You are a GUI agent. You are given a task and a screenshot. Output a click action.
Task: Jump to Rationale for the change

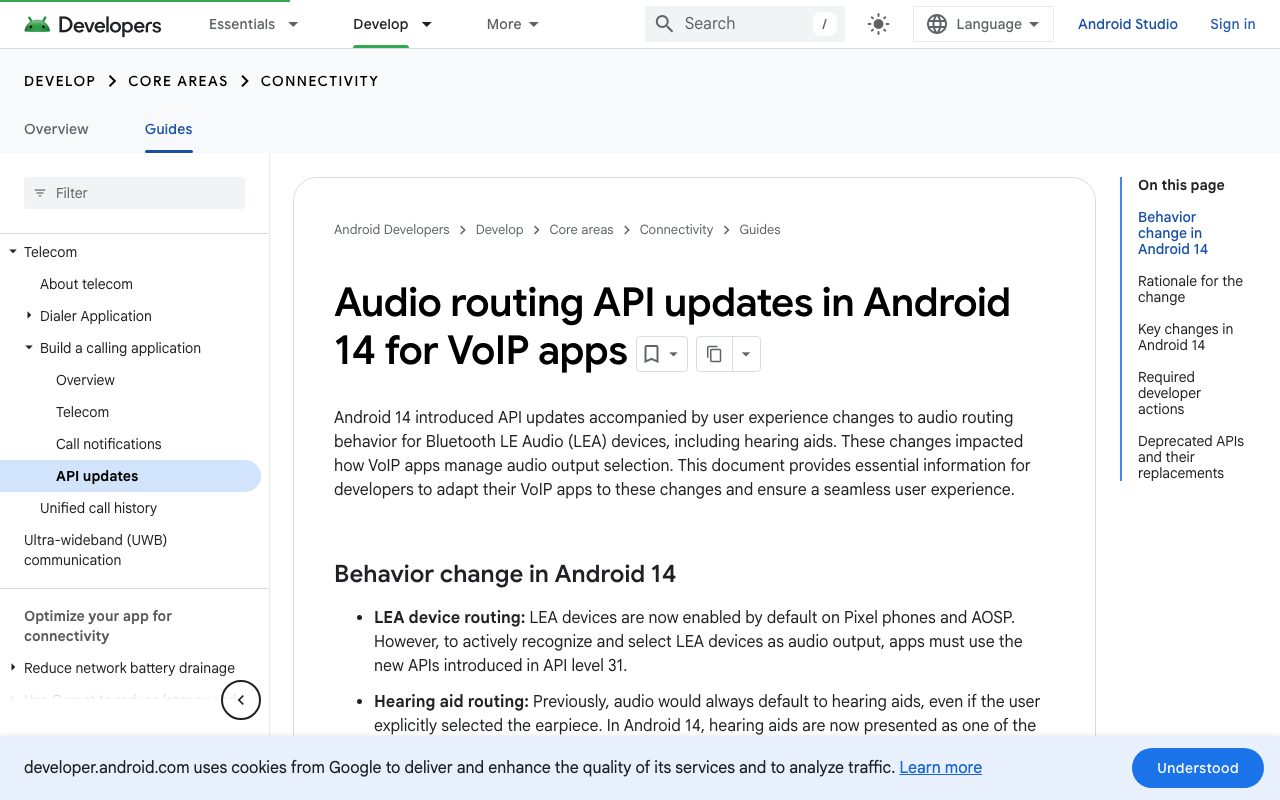click(x=1190, y=289)
